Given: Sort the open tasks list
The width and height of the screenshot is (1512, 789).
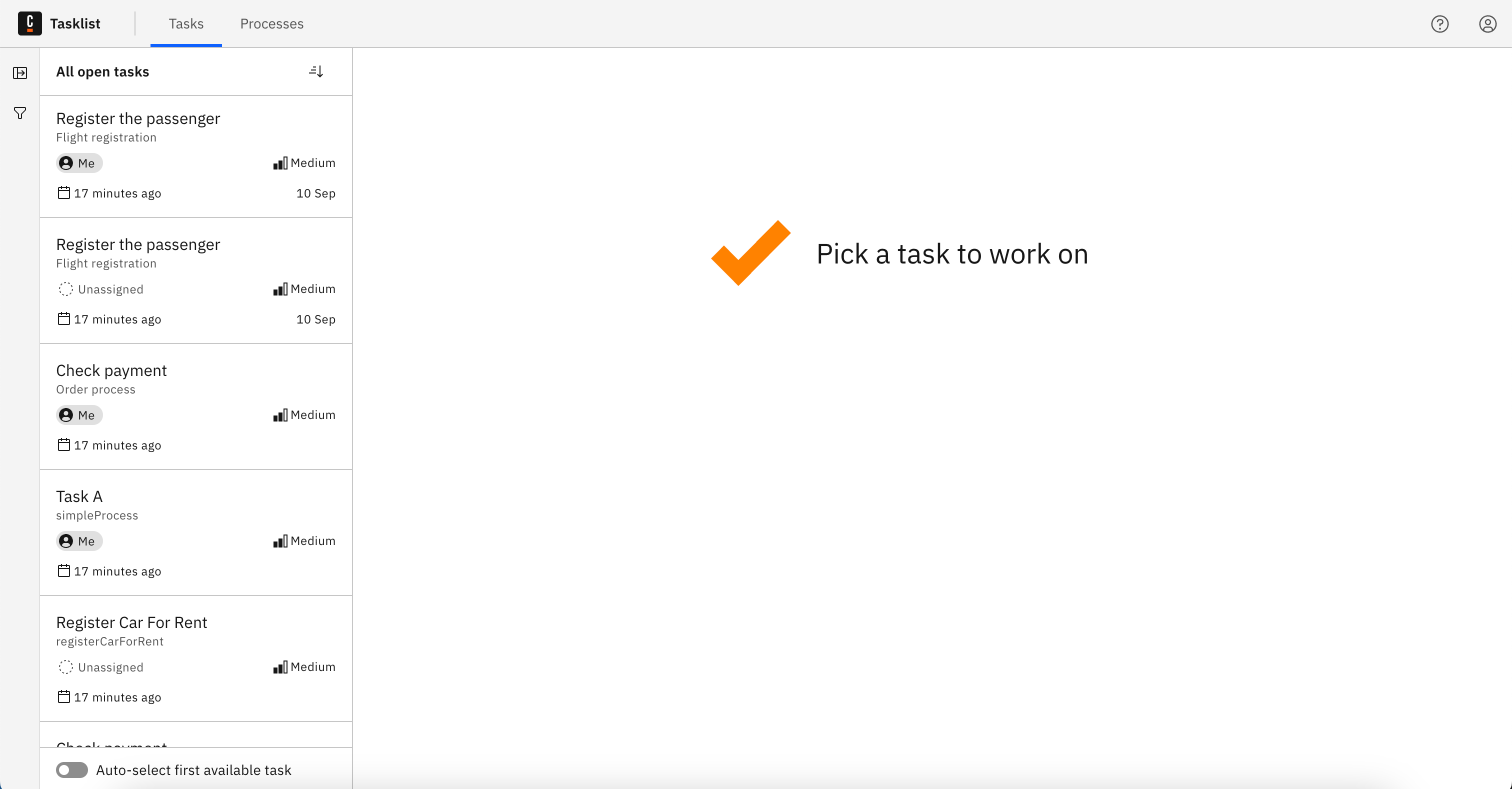Looking at the screenshot, I should [316, 71].
